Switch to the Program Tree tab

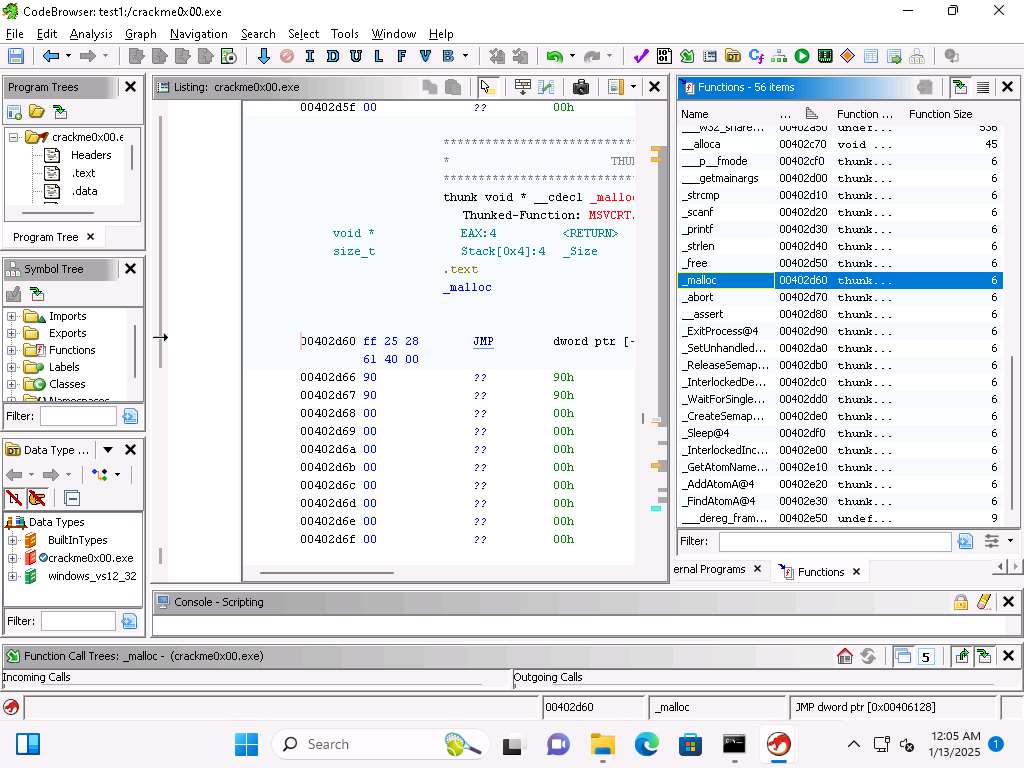(45, 237)
